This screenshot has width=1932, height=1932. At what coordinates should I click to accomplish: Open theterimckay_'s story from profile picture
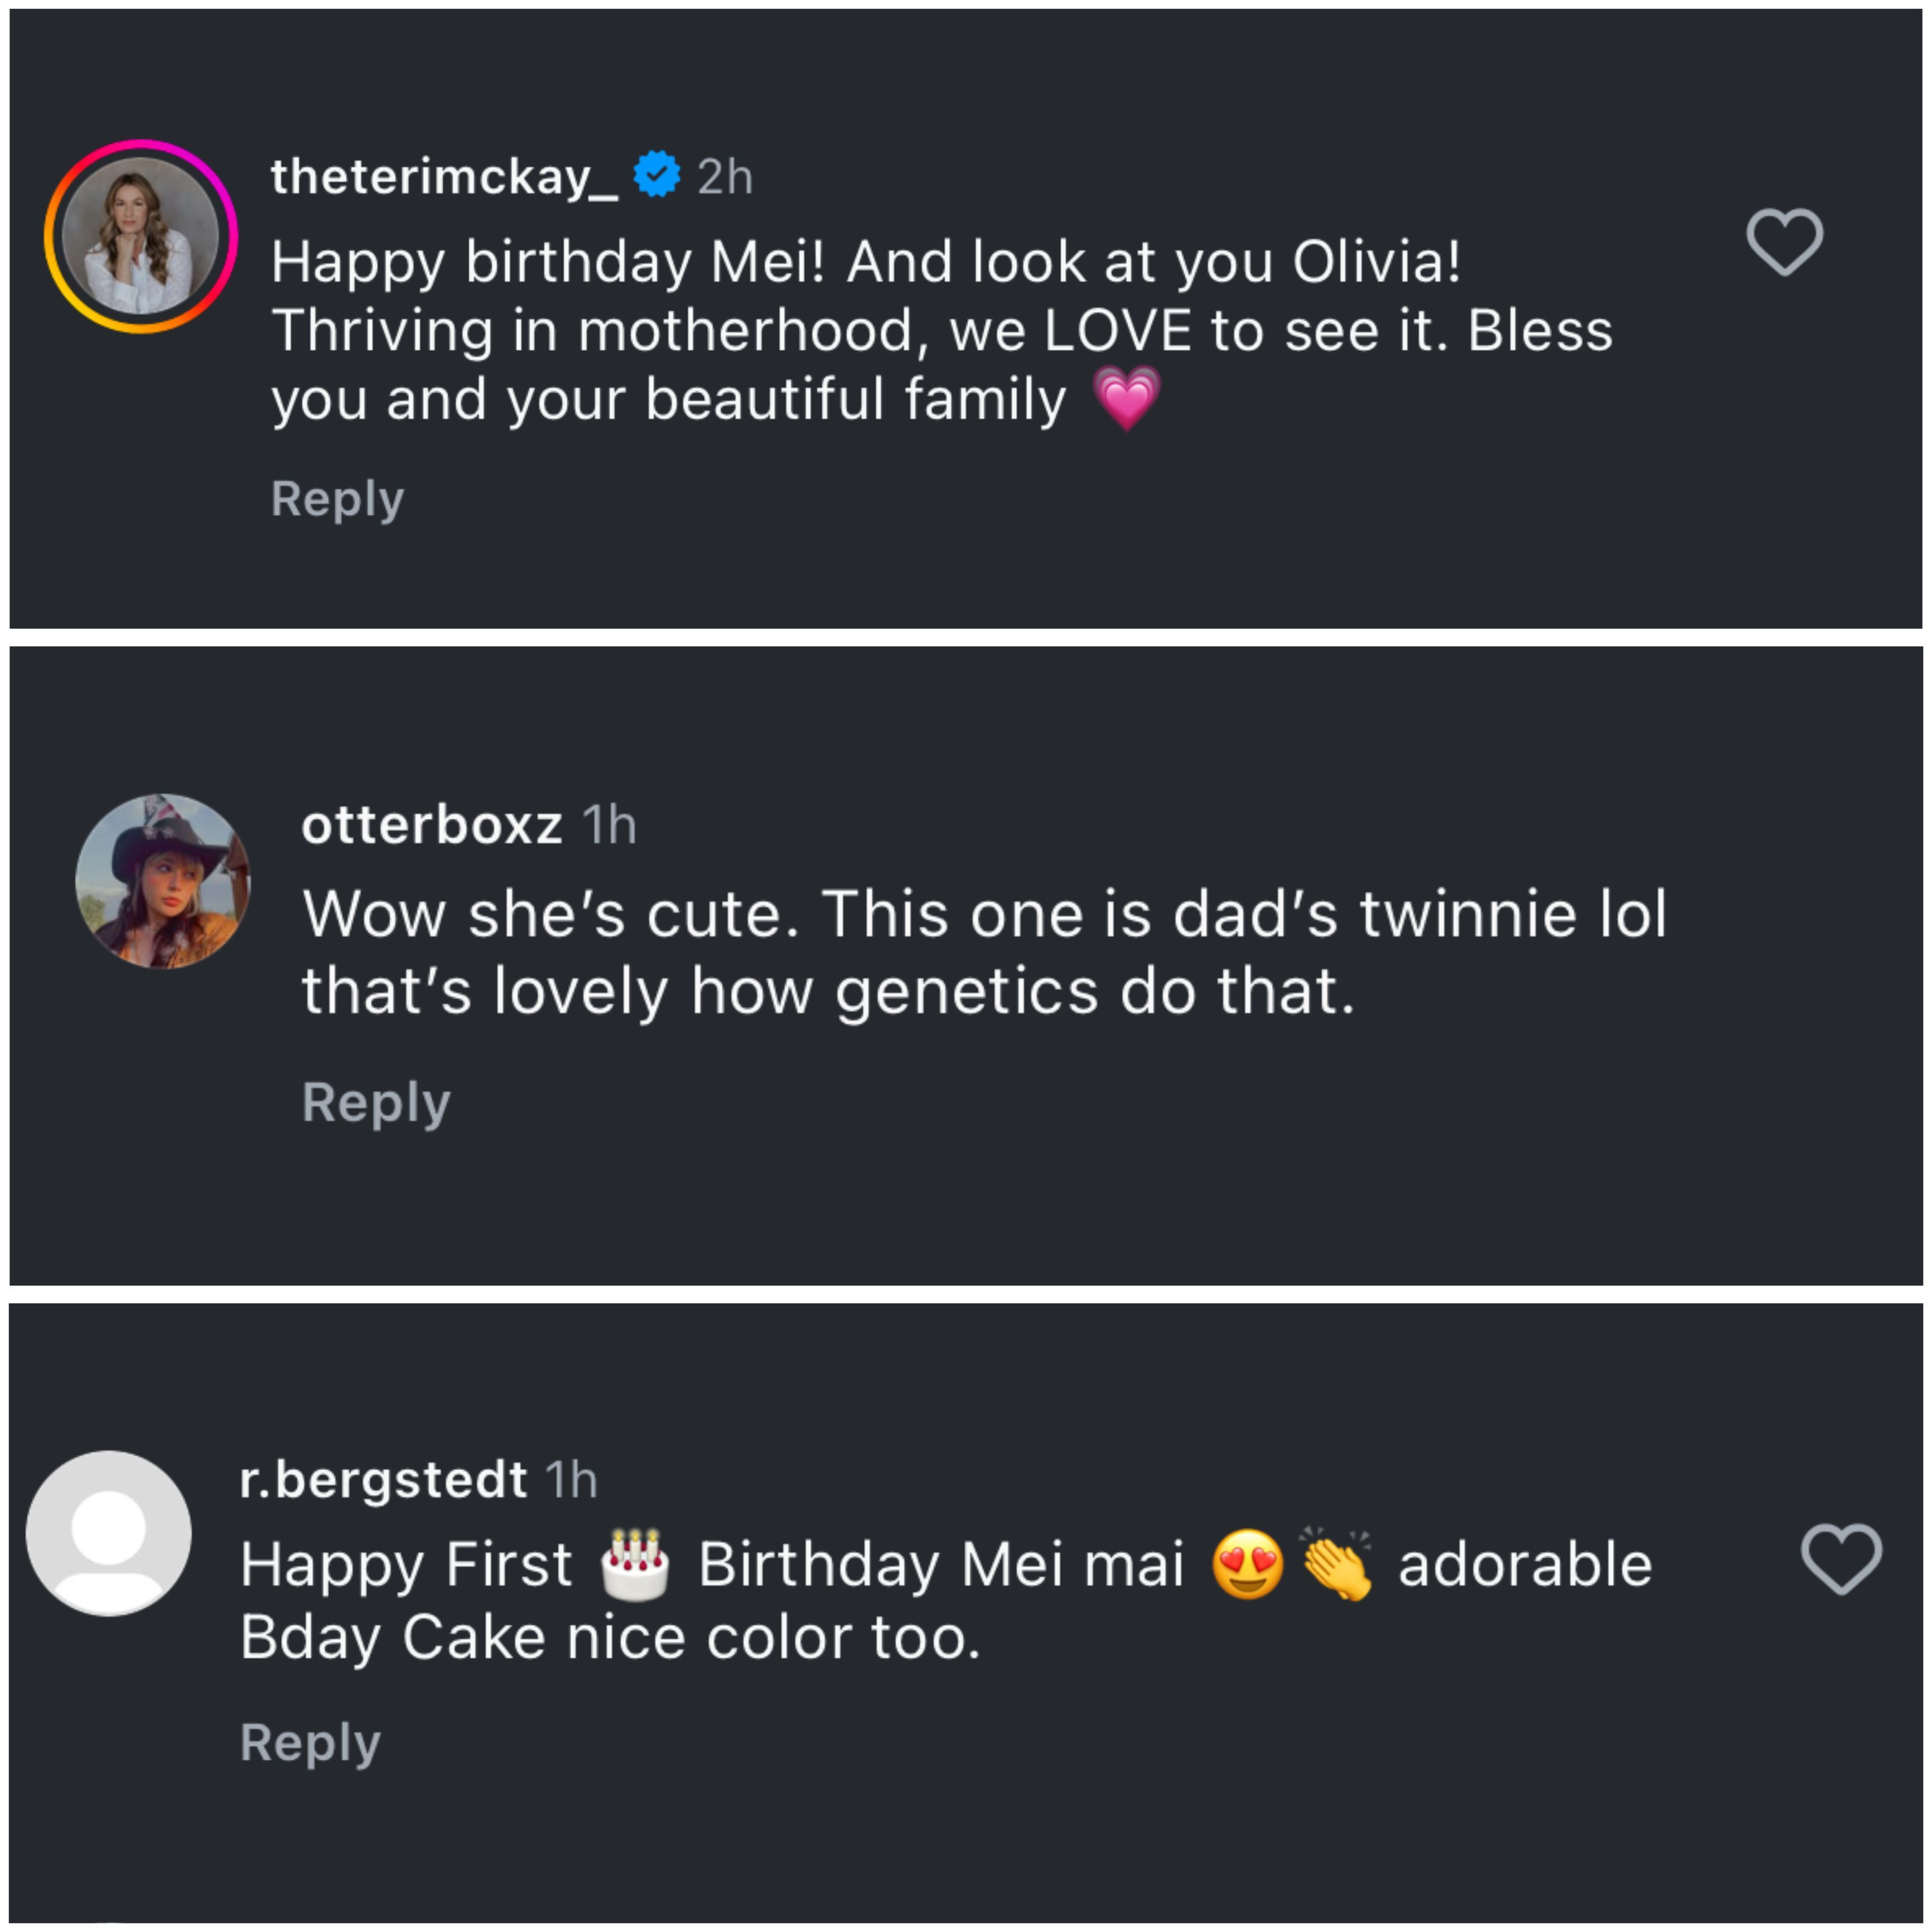click(141, 236)
